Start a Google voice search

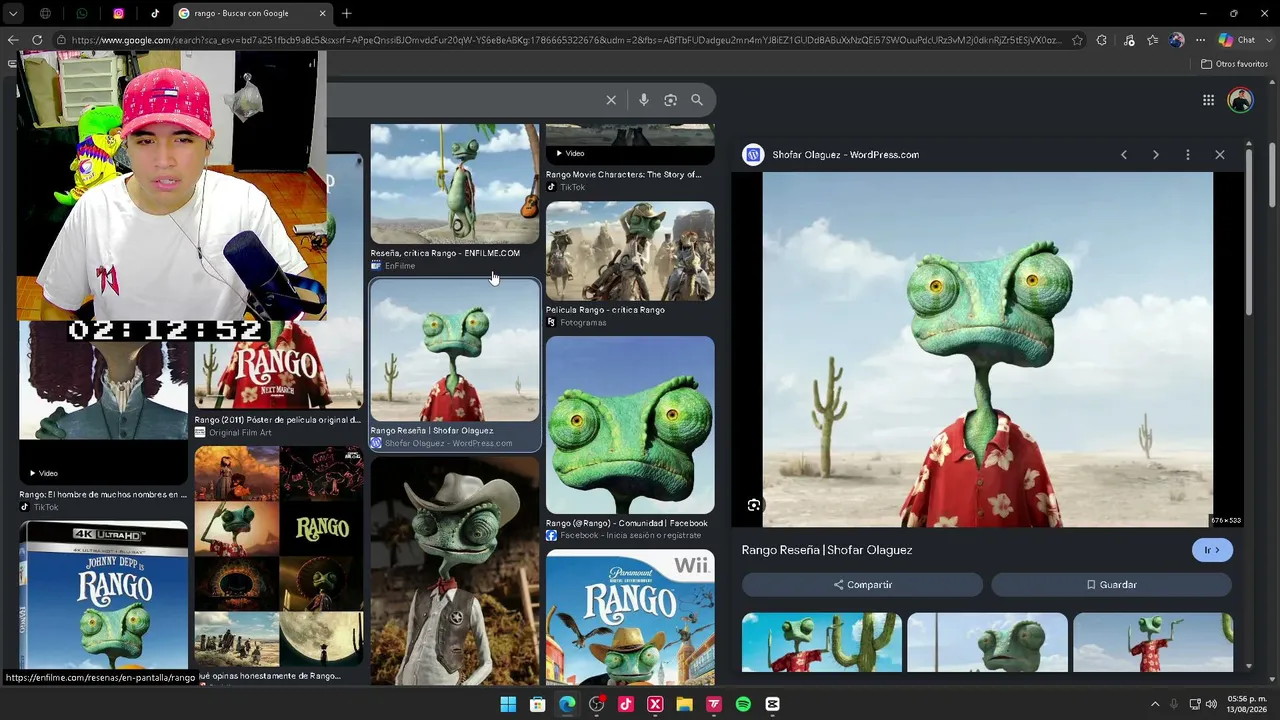(x=644, y=100)
